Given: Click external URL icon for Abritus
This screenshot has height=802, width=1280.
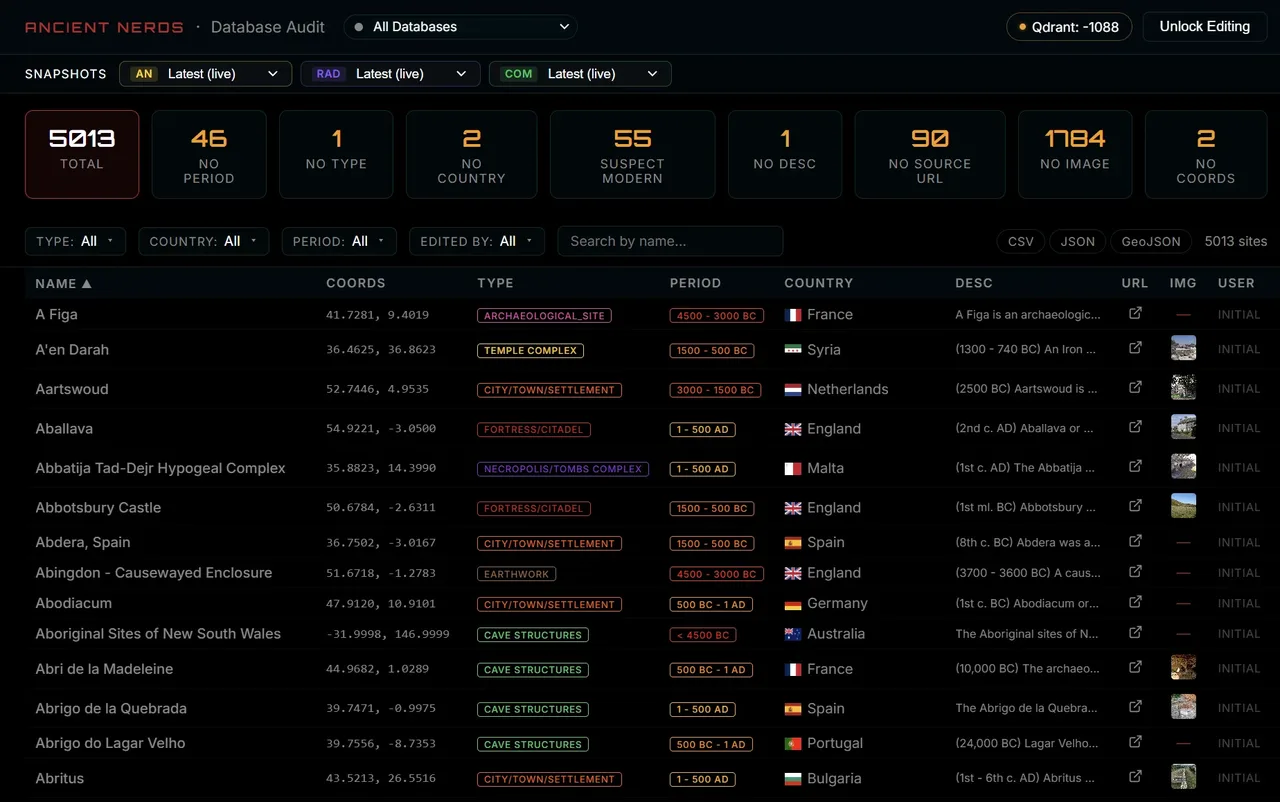Looking at the screenshot, I should pyautogui.click(x=1135, y=777).
